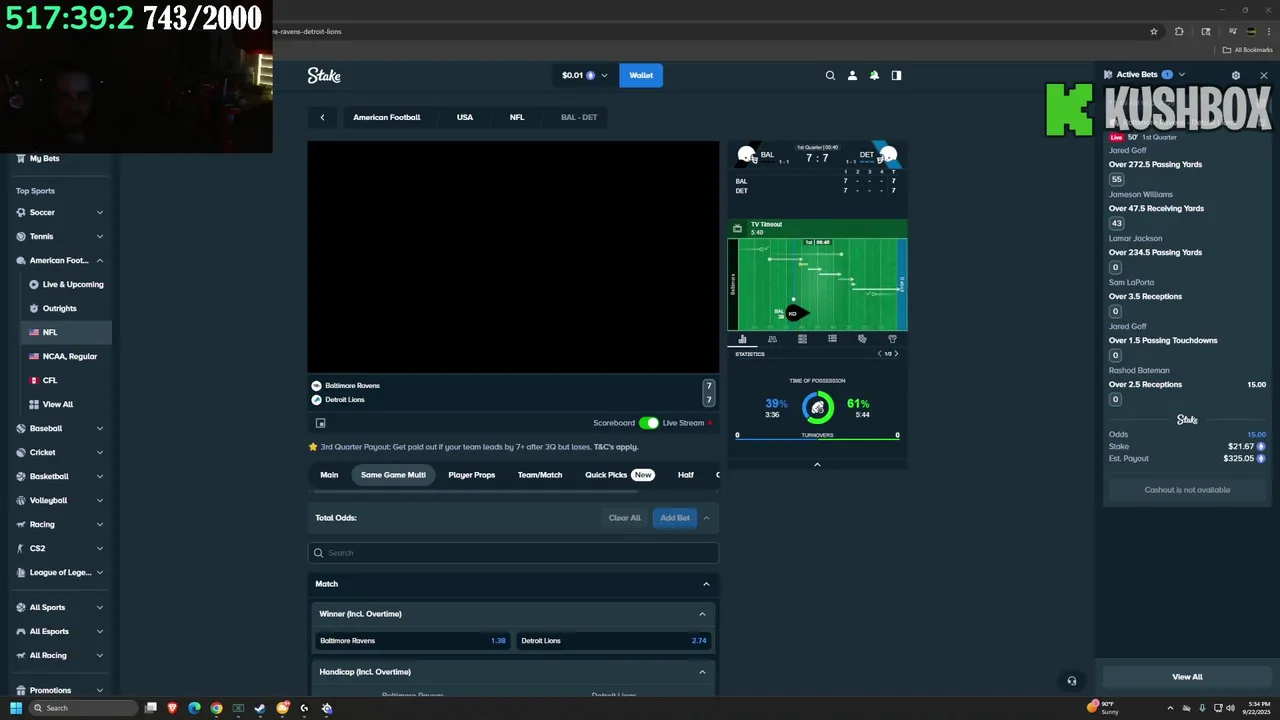
Task: Expand the Cricket sports menu
Action: (x=100, y=452)
